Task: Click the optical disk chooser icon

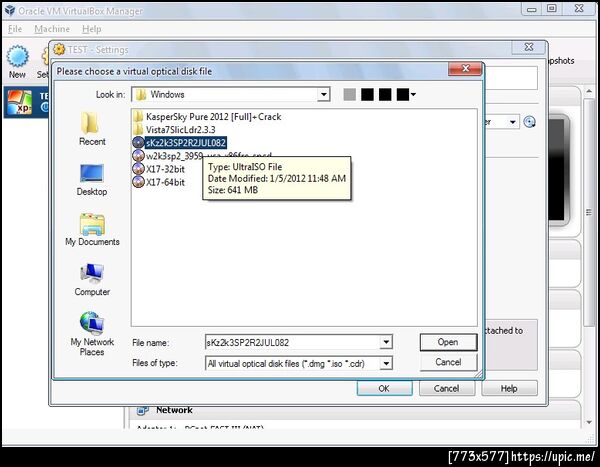Action: point(529,122)
